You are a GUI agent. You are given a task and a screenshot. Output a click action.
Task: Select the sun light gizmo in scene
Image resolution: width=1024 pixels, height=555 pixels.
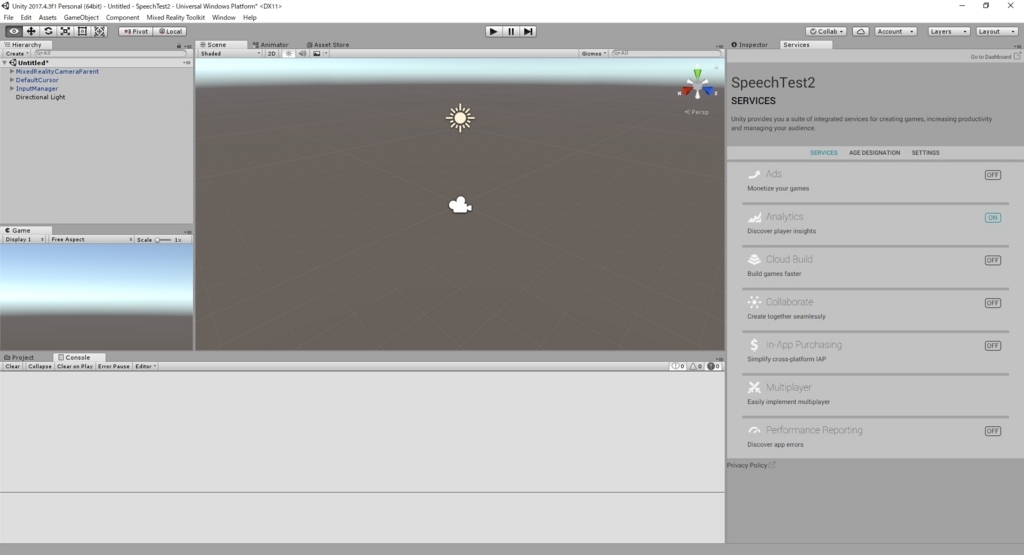click(x=460, y=118)
